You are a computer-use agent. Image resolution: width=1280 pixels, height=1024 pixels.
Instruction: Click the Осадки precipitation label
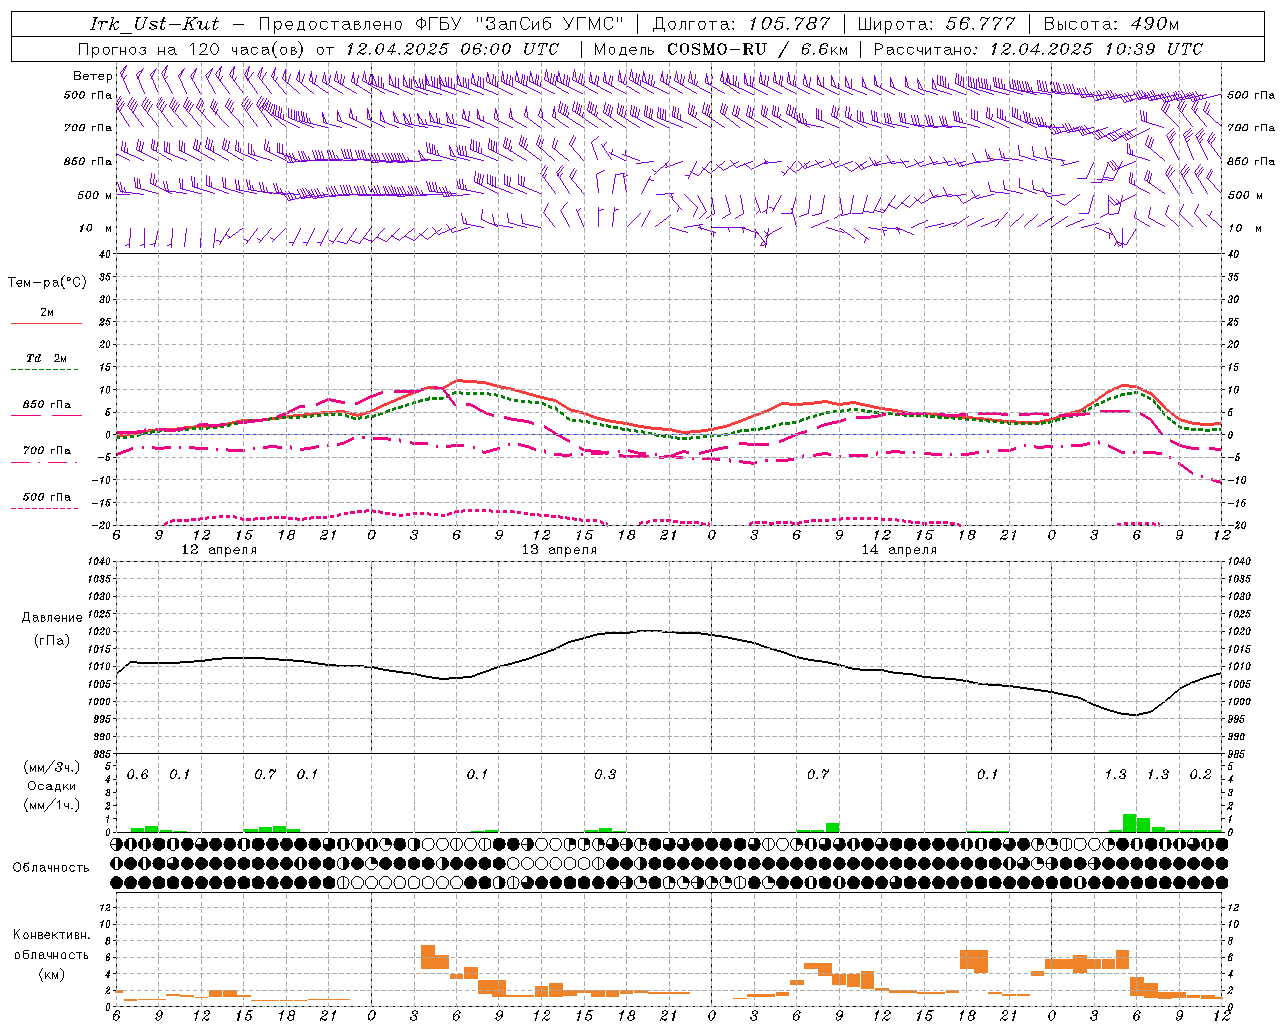pyautogui.click(x=51, y=786)
